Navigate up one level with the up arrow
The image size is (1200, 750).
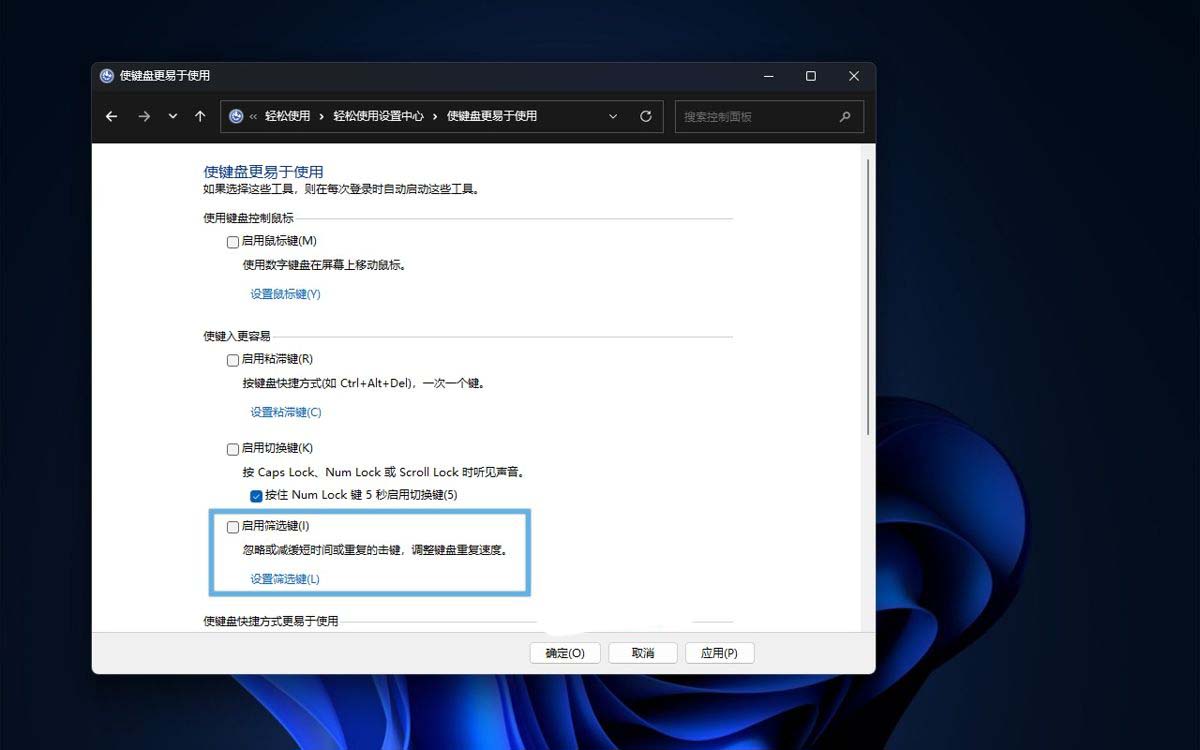pyautogui.click(x=199, y=116)
